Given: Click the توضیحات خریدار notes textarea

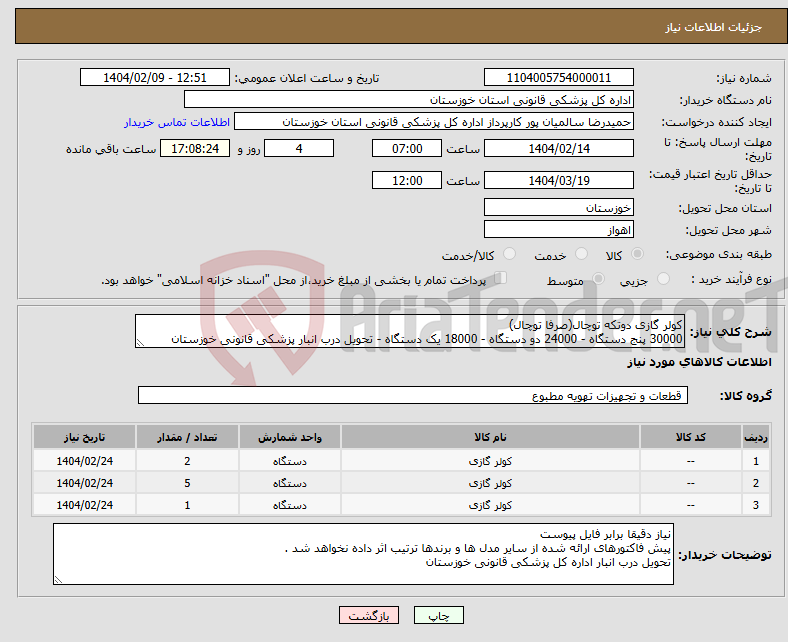Looking at the screenshot, I should point(363,554).
